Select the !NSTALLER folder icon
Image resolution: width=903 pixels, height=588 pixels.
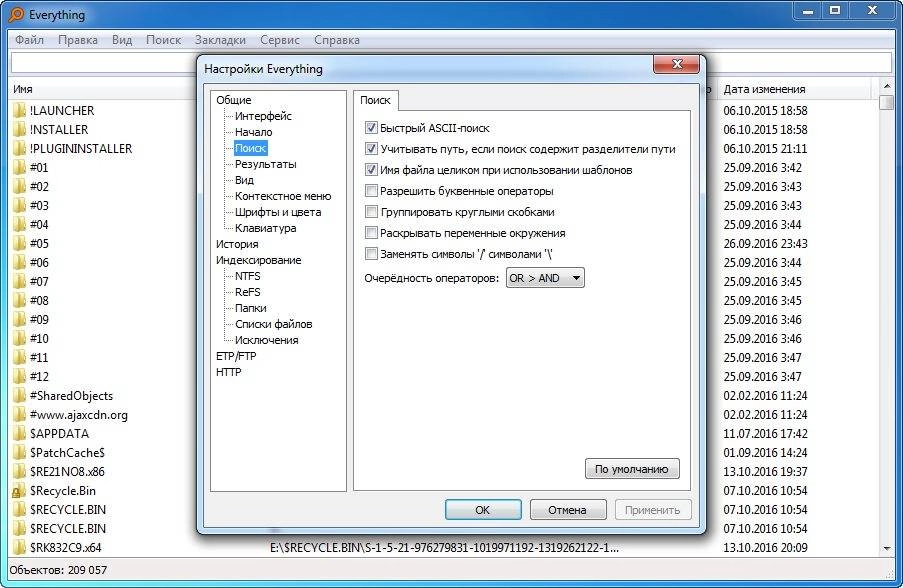(x=20, y=129)
